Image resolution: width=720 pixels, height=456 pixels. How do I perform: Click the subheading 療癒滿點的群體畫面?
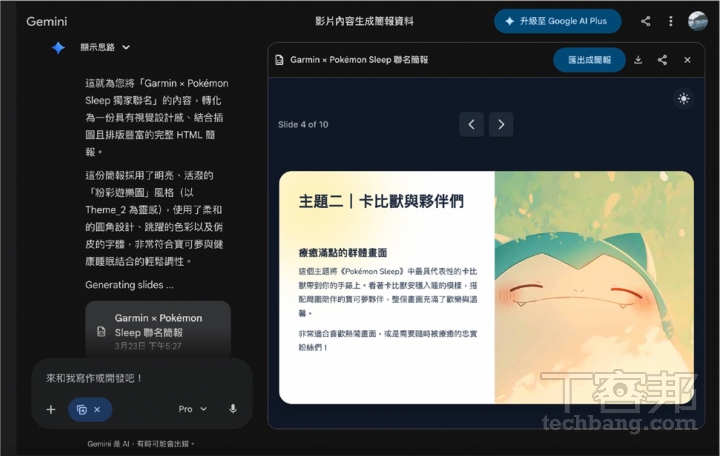[343, 252]
